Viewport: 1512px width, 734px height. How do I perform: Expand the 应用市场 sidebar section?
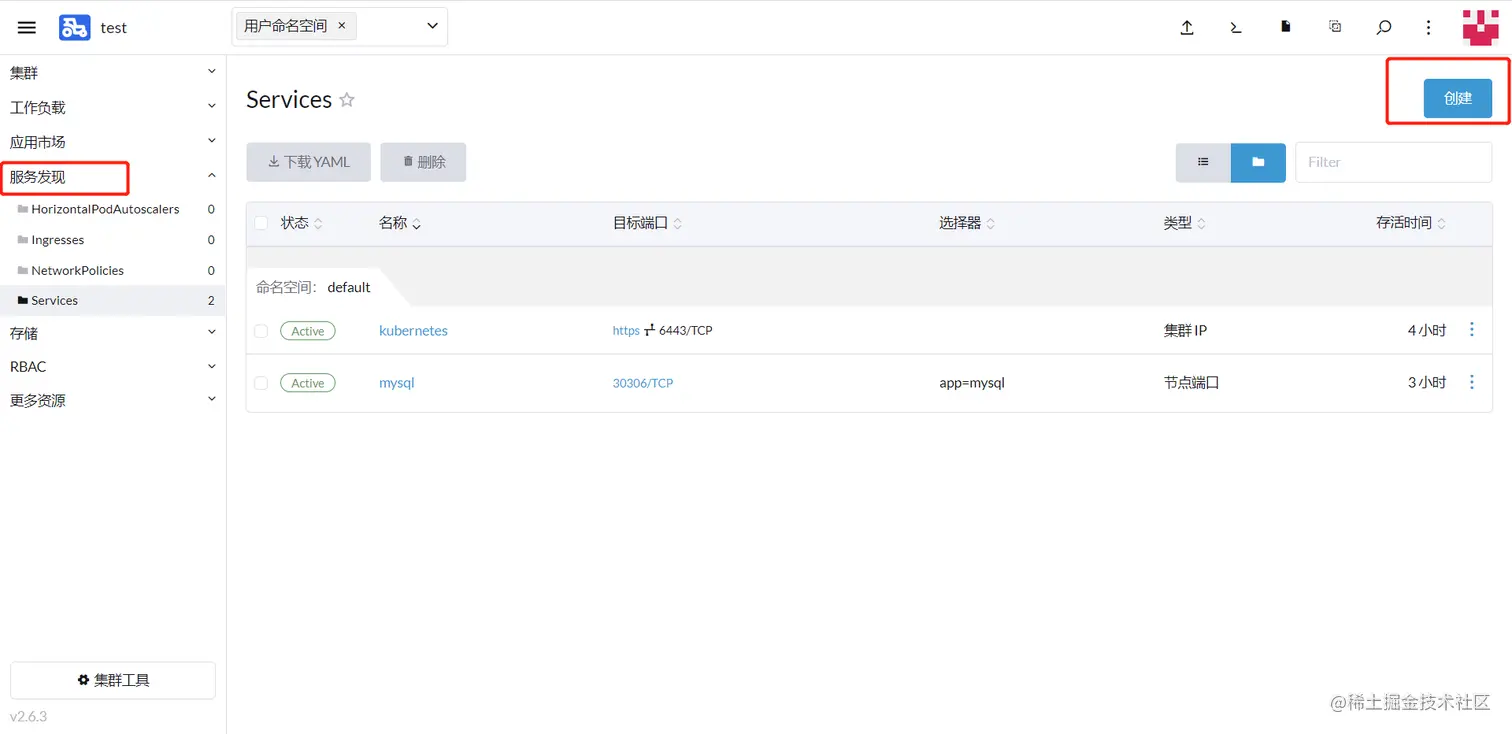point(112,142)
